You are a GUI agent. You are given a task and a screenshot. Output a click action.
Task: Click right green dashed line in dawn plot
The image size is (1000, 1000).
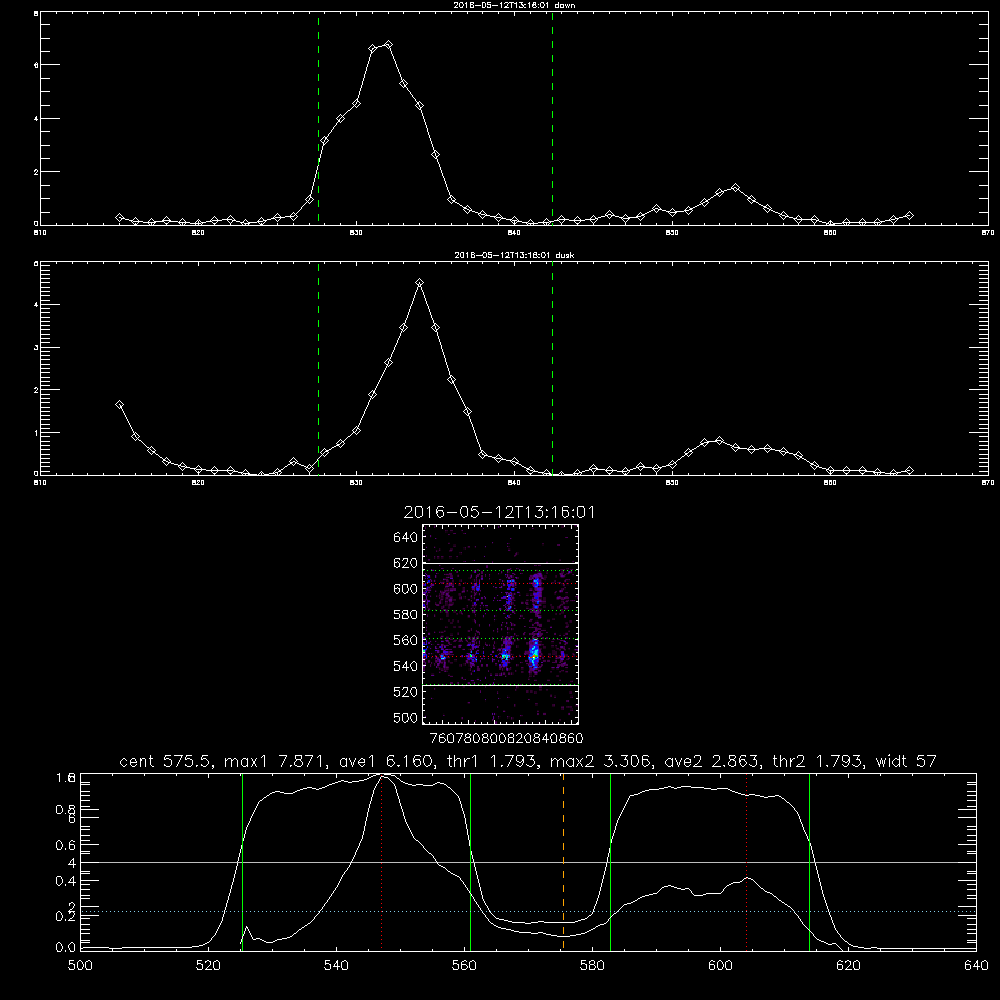pyautogui.click(x=552, y=119)
